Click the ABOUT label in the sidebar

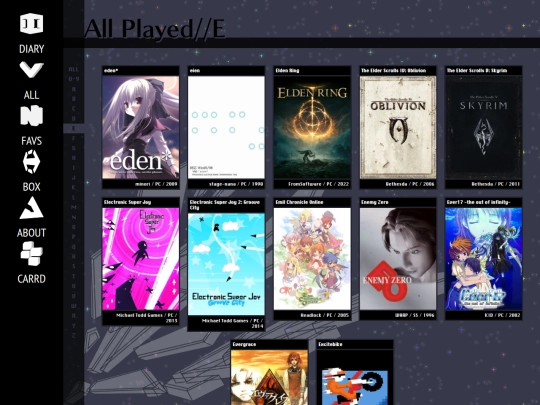31,233
